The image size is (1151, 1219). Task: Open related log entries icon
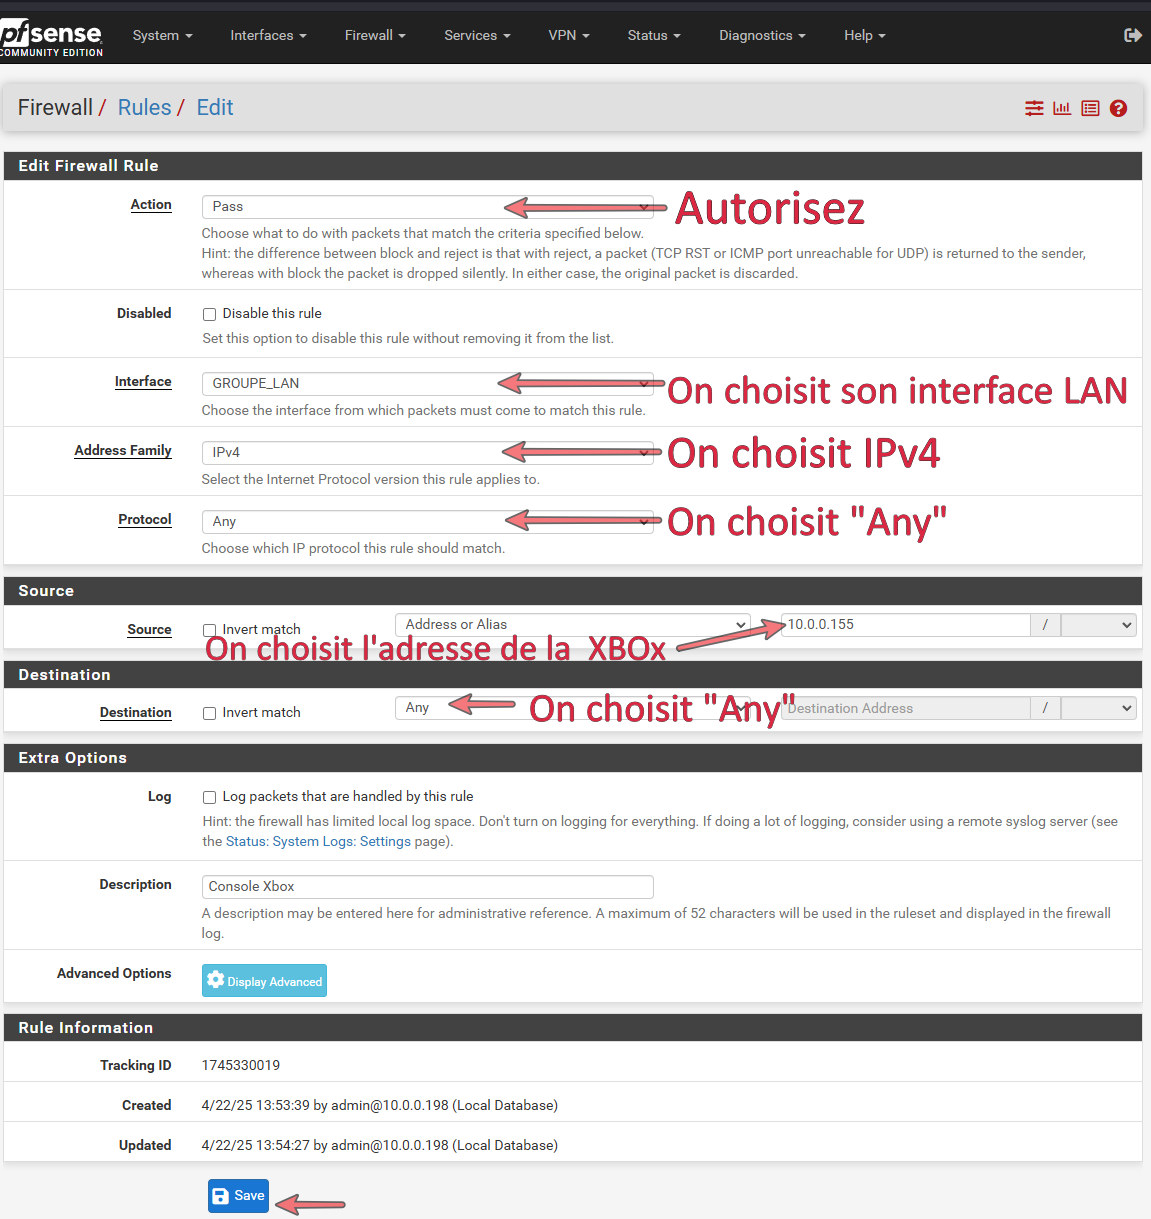pyautogui.click(x=1090, y=108)
